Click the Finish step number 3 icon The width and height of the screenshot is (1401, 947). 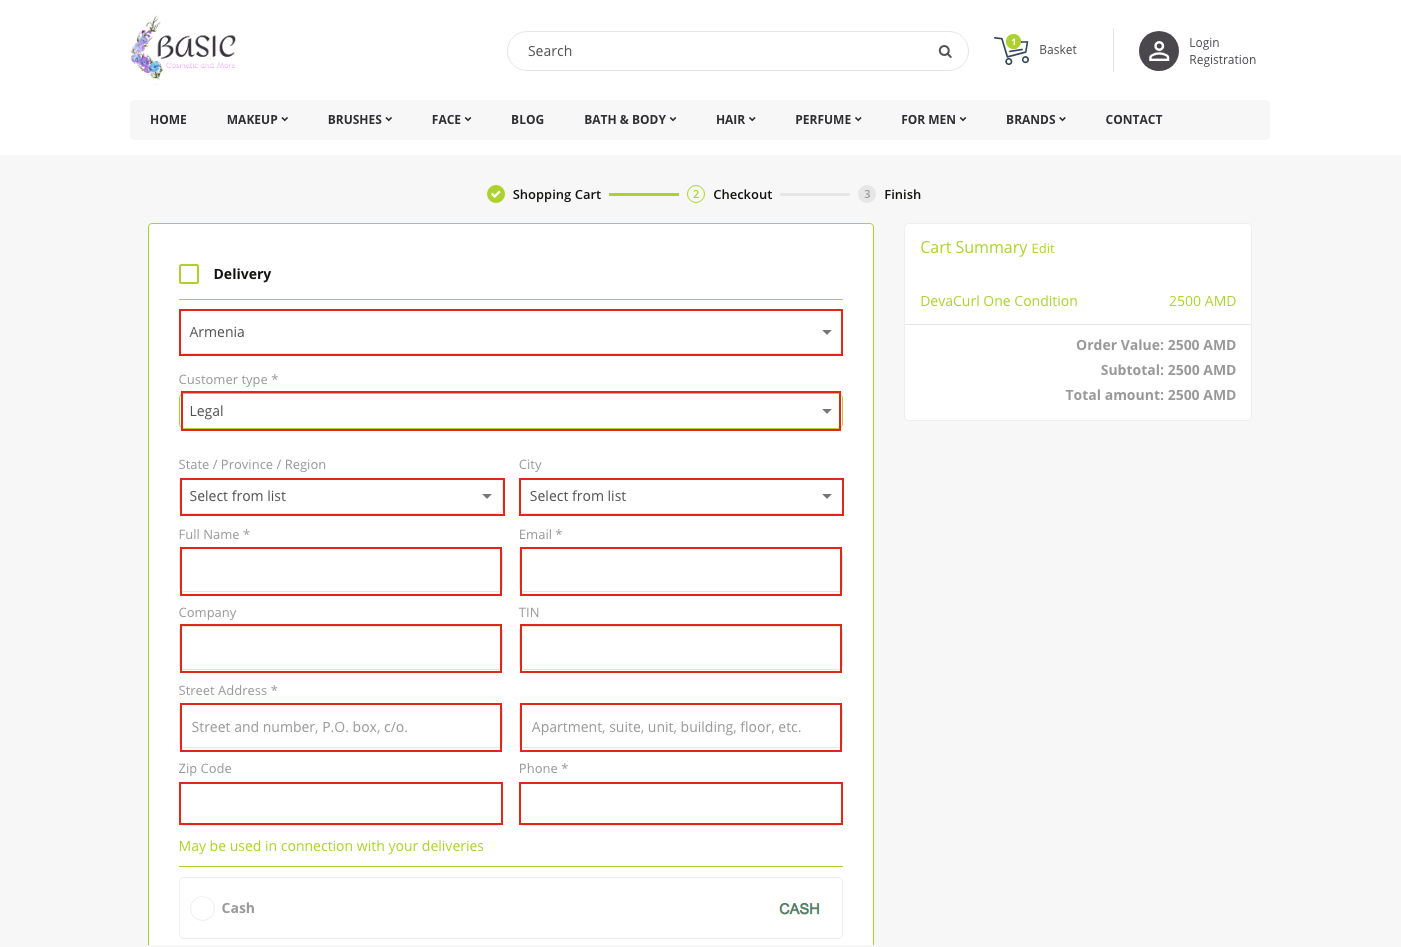867,194
